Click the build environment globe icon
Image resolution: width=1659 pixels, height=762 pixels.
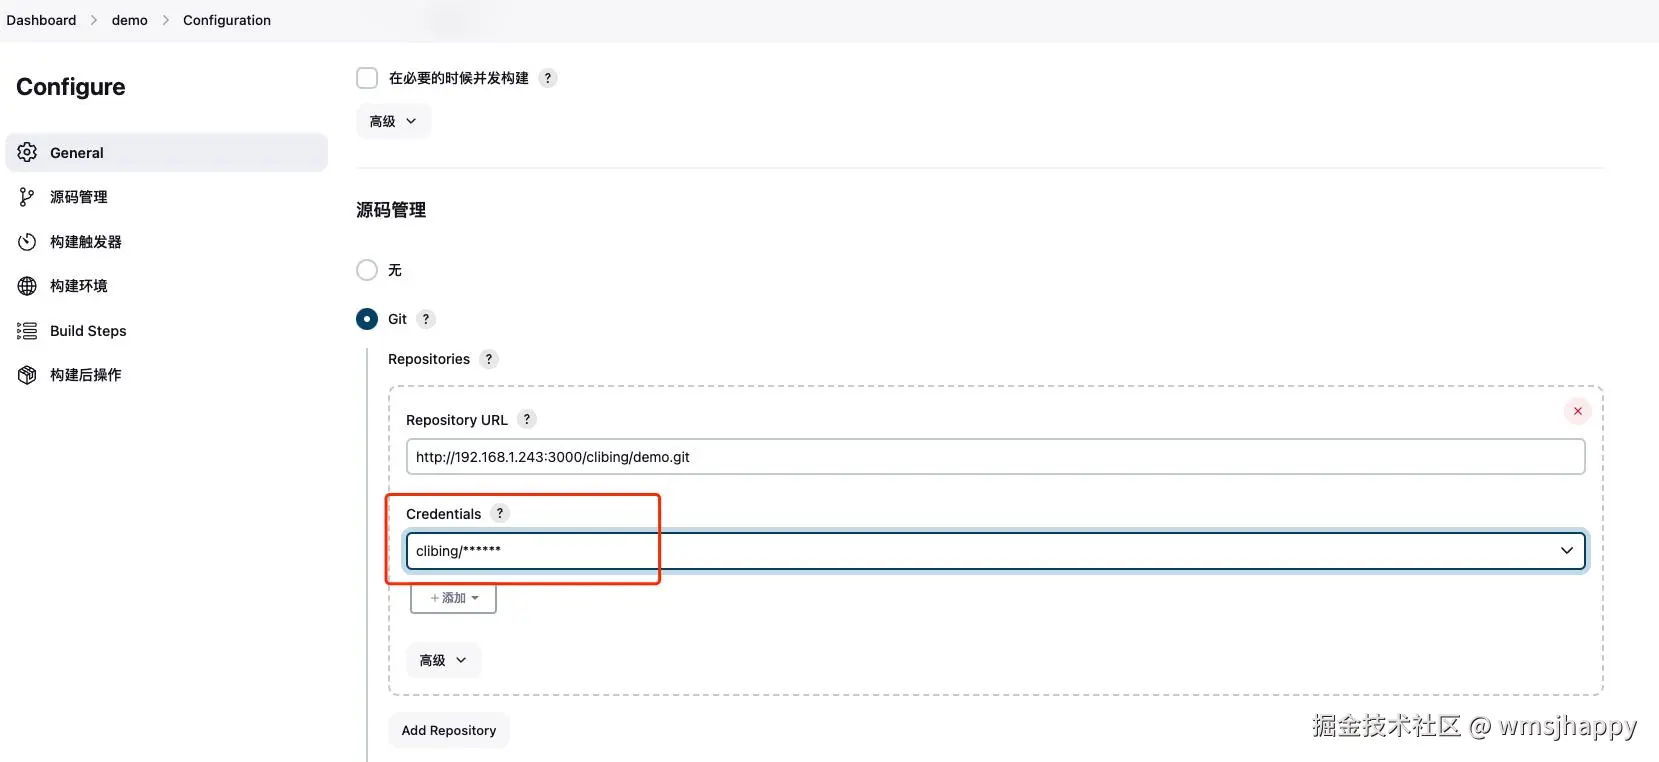pyautogui.click(x=27, y=286)
